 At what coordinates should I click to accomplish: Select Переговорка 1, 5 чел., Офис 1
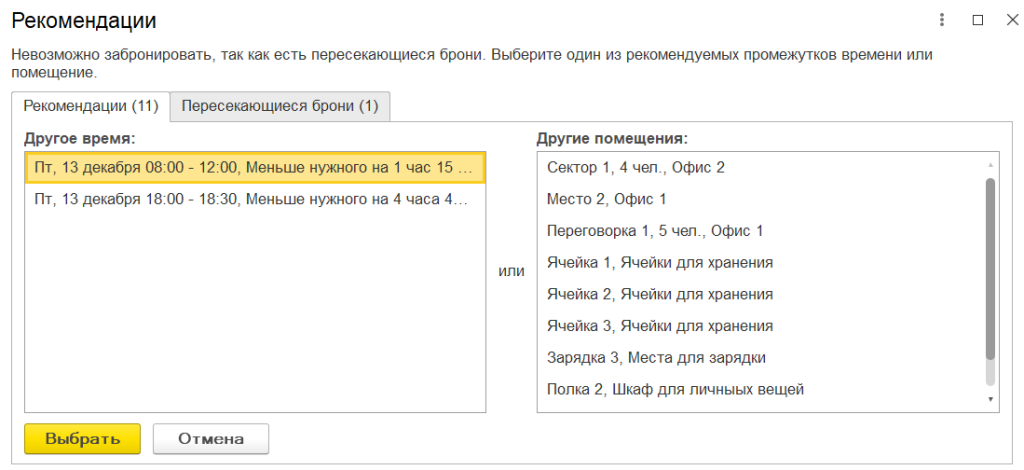(x=655, y=231)
